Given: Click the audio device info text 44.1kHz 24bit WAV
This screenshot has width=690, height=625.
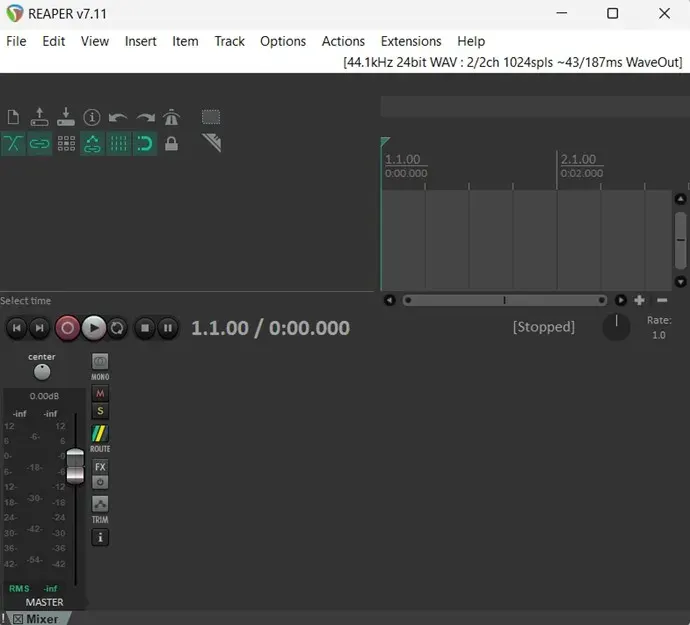Looking at the screenshot, I should pos(513,62).
